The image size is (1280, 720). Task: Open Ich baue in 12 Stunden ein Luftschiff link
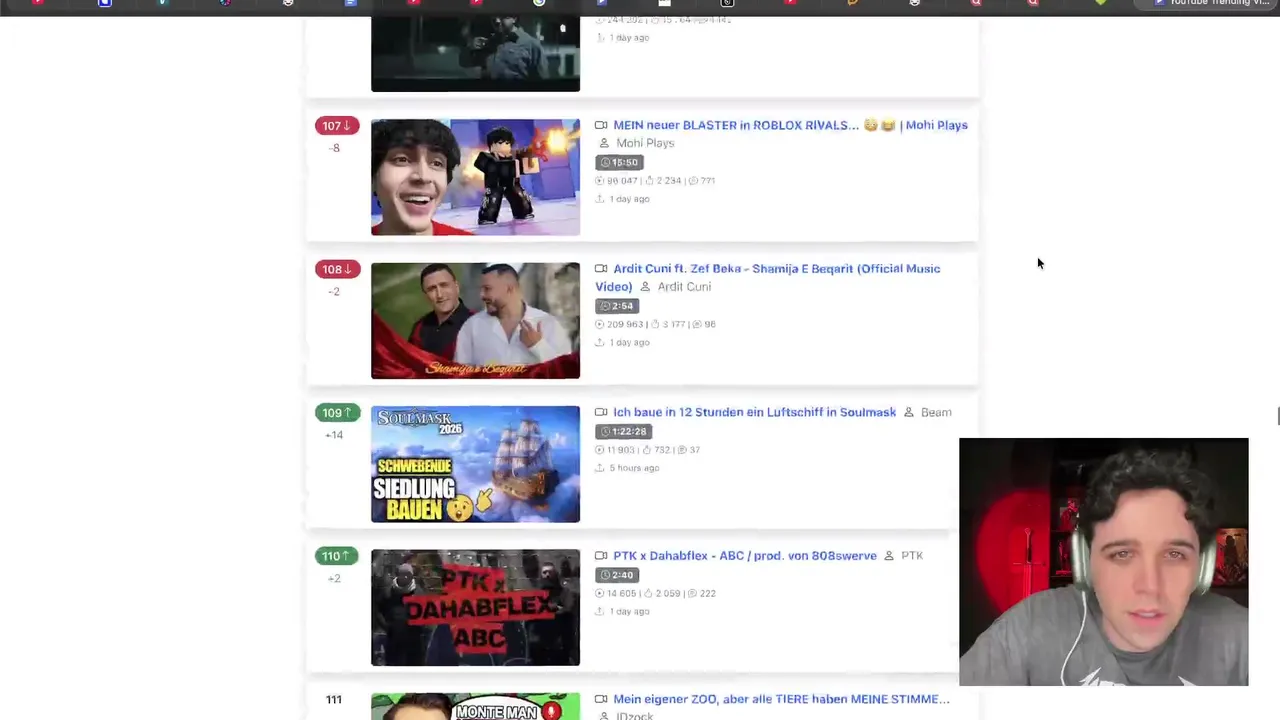coord(754,412)
